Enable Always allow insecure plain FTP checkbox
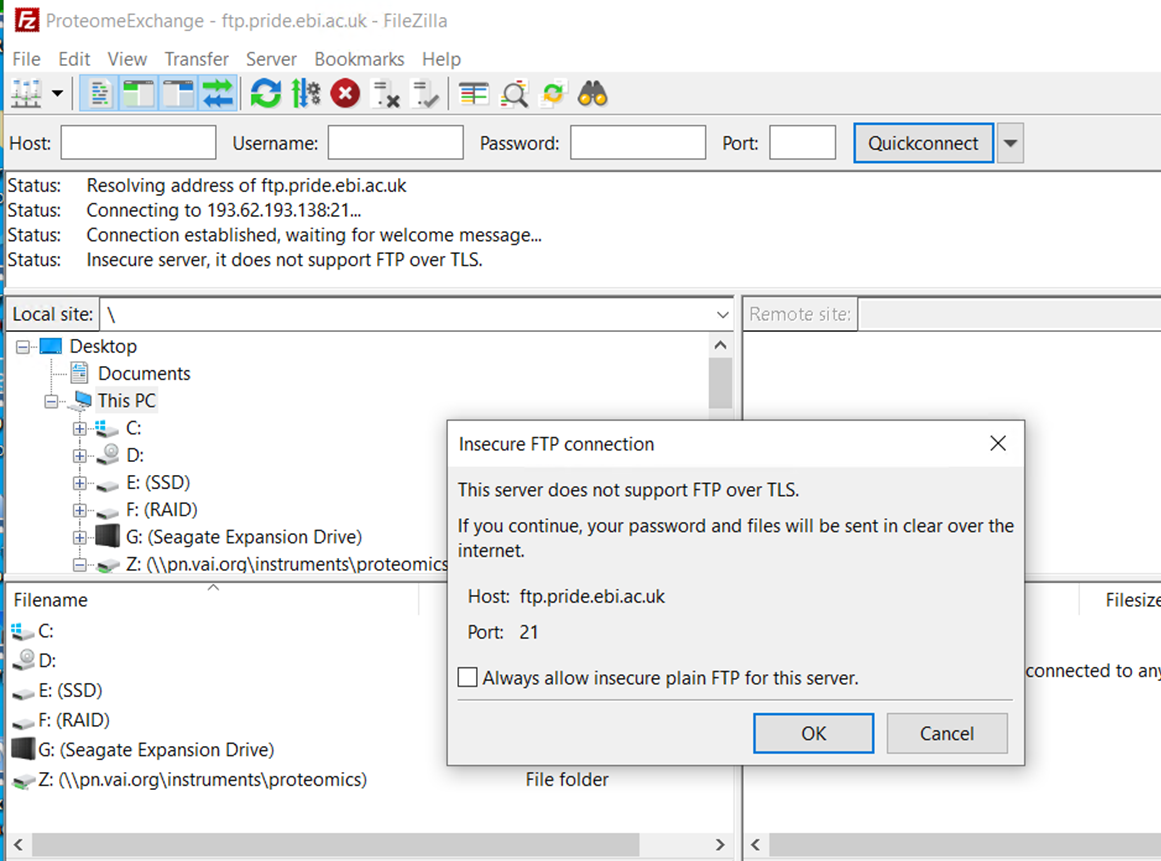The width and height of the screenshot is (1161, 861). pyautogui.click(x=467, y=677)
